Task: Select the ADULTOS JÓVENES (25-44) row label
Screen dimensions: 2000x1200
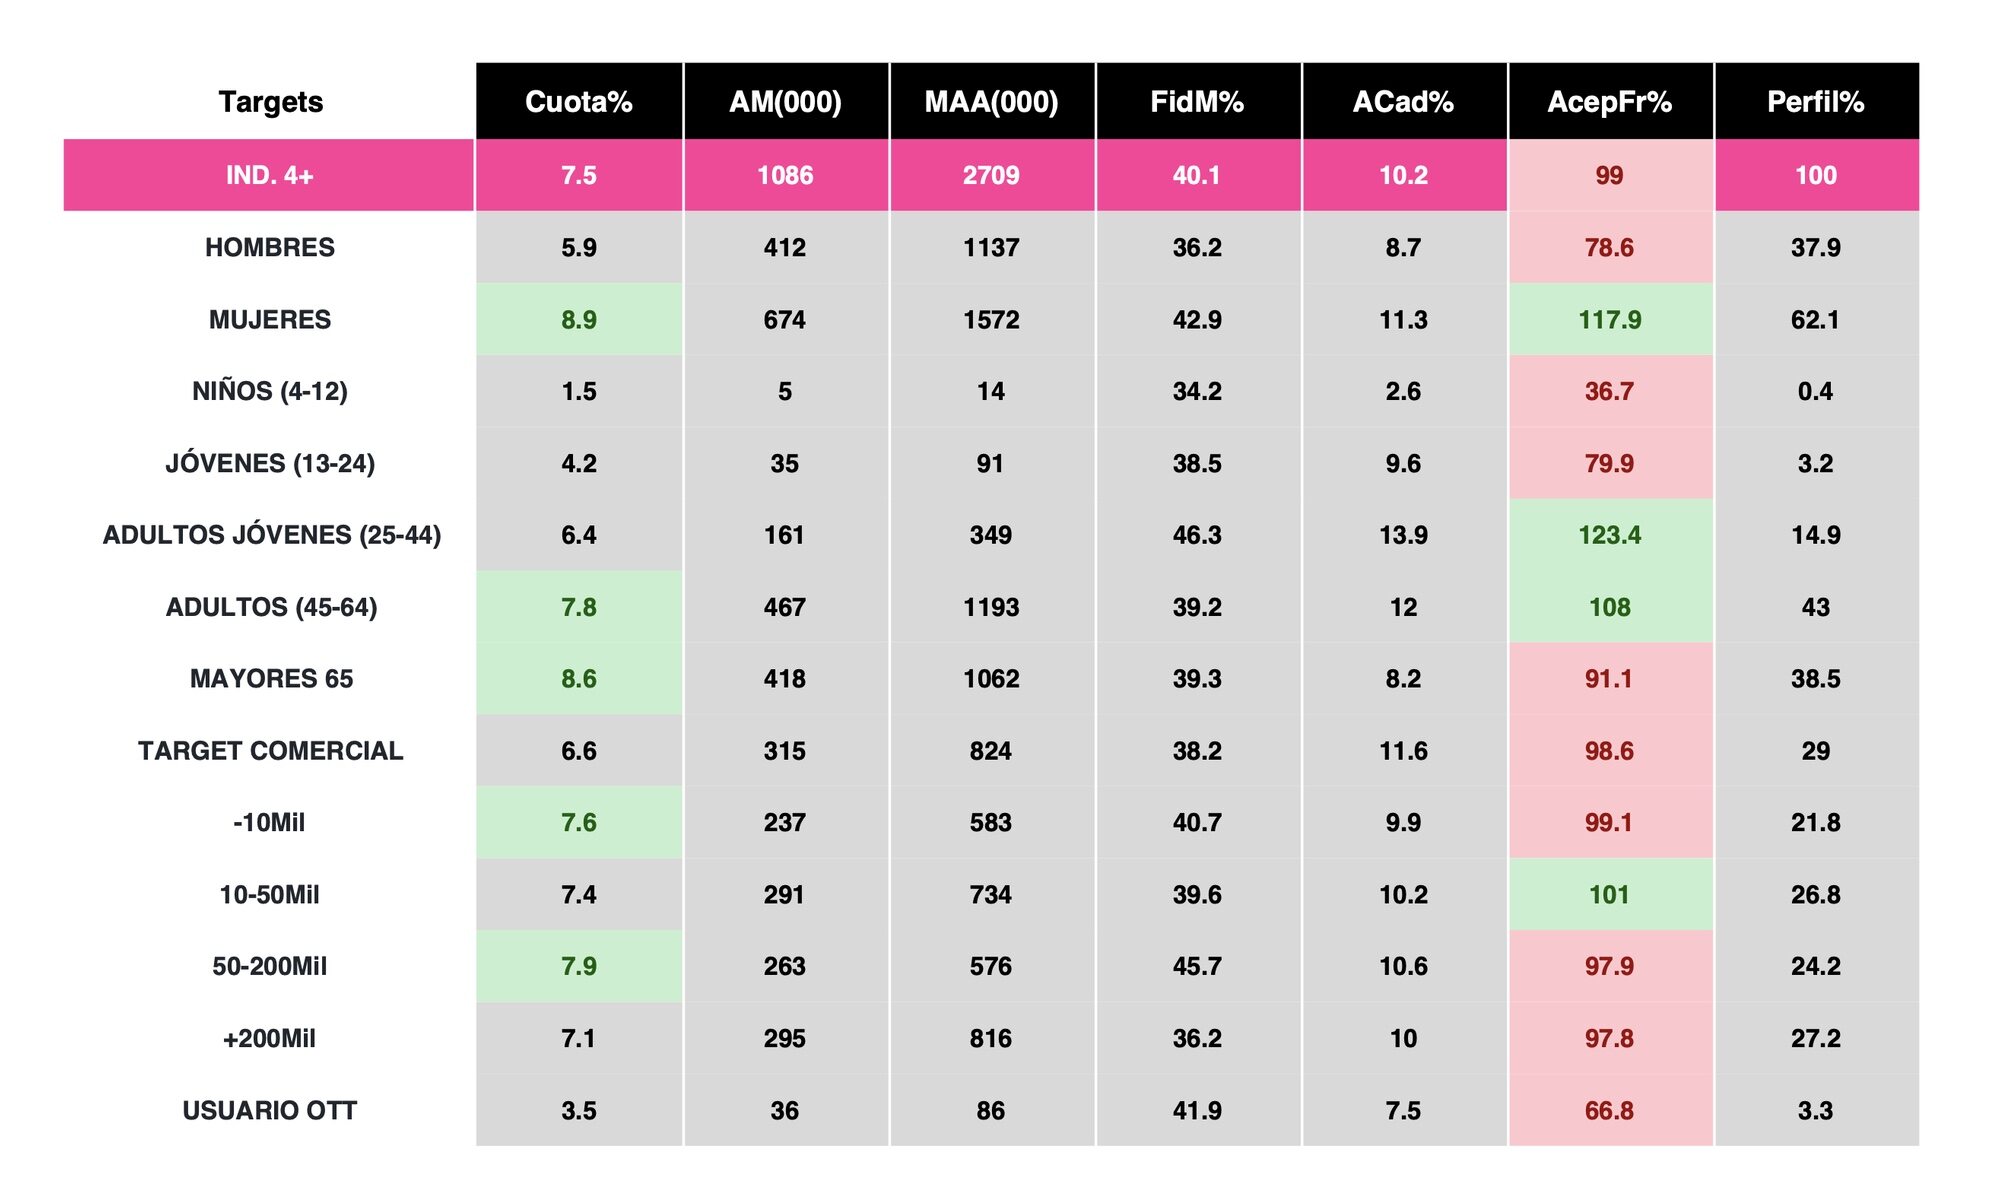Action: pos(271,535)
